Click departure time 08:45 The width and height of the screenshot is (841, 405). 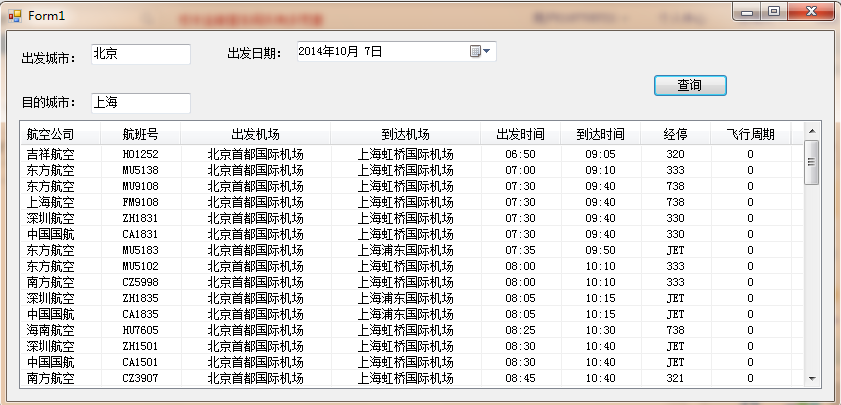(x=520, y=378)
